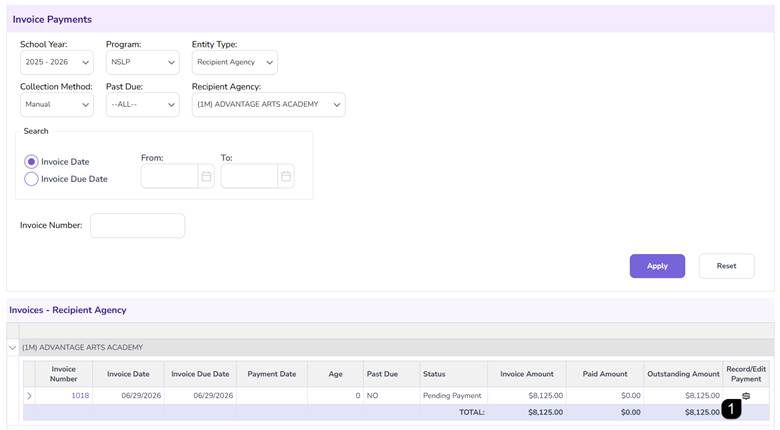Open the Program dropdown showing NSLP
The width and height of the screenshot is (780, 430).
pyautogui.click(x=143, y=62)
